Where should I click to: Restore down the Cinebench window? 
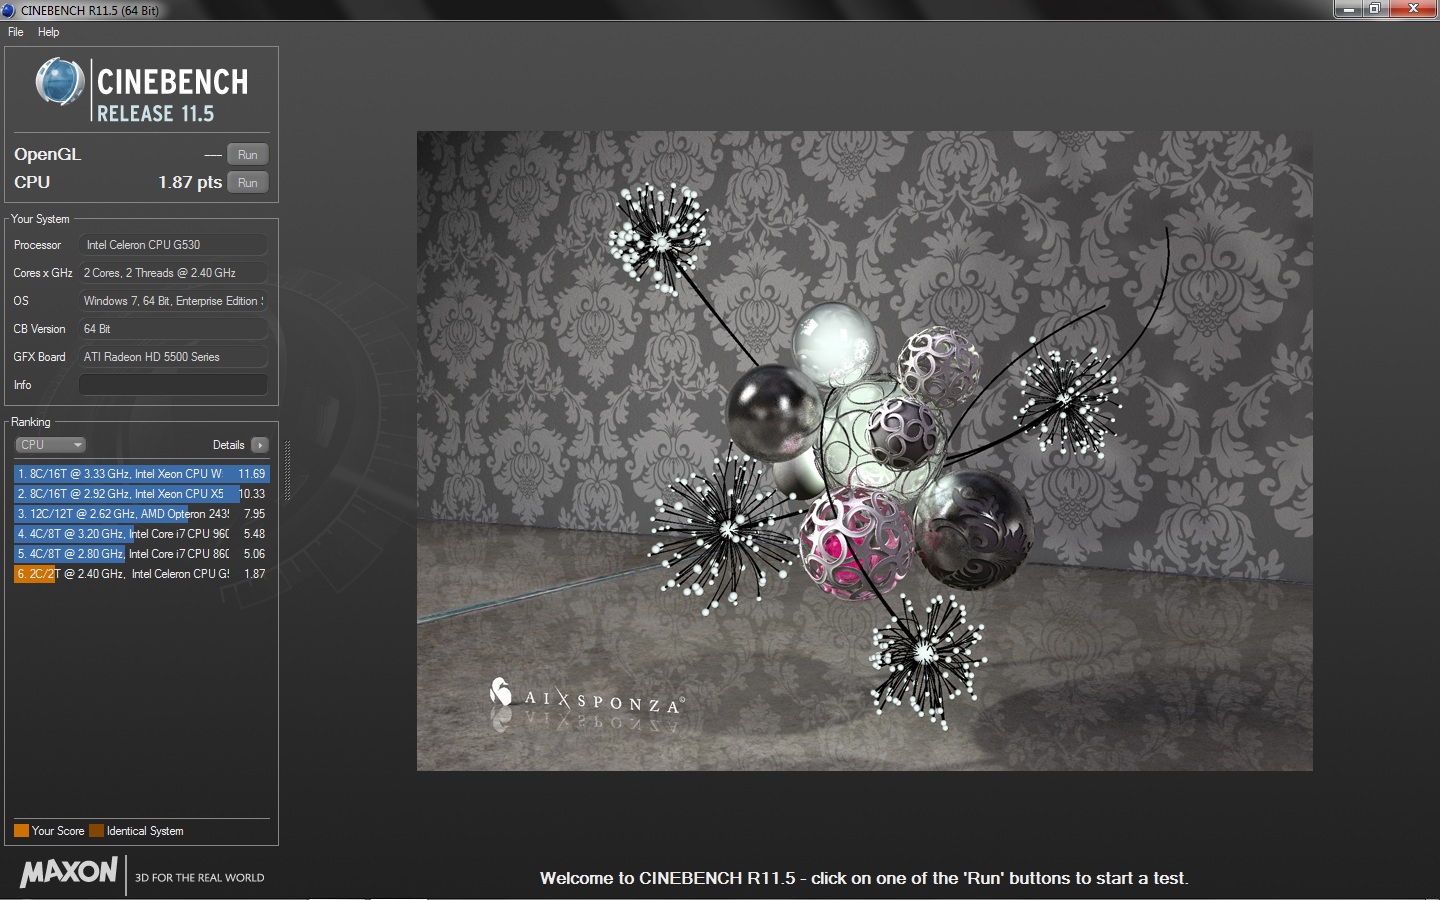click(x=1375, y=9)
